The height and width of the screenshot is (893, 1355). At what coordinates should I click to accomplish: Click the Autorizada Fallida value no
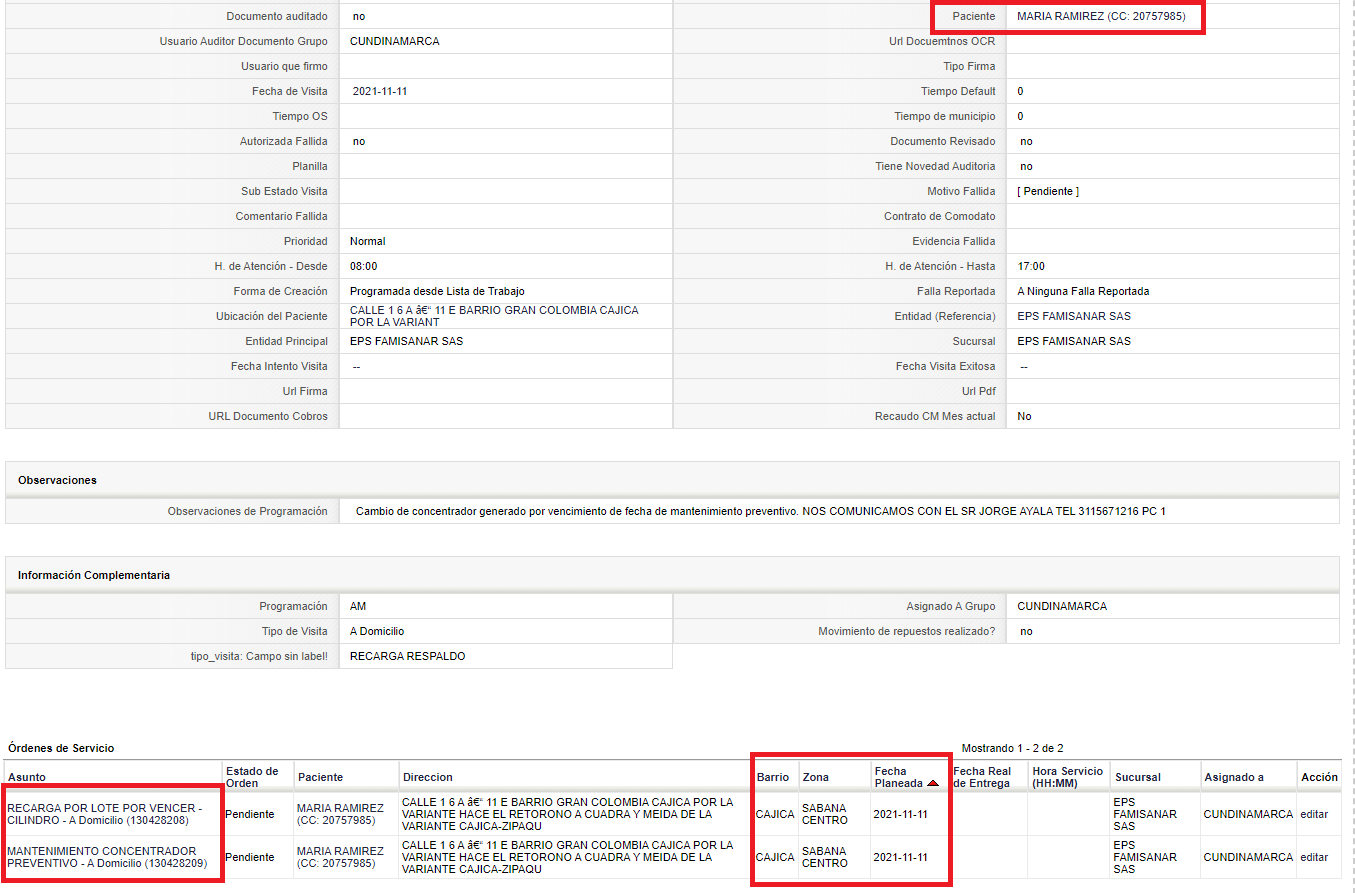[x=359, y=141]
